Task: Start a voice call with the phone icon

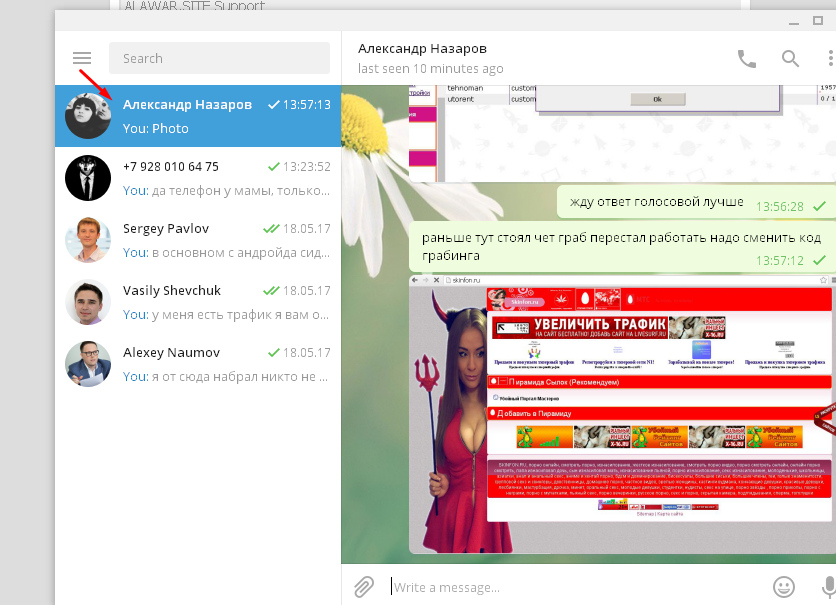Action: (x=746, y=58)
